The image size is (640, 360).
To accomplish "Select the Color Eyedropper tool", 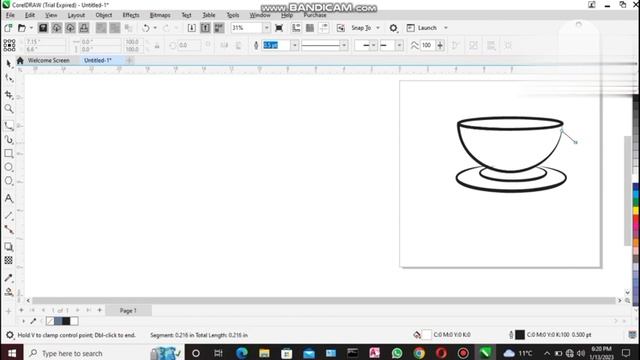I will tap(9, 278).
